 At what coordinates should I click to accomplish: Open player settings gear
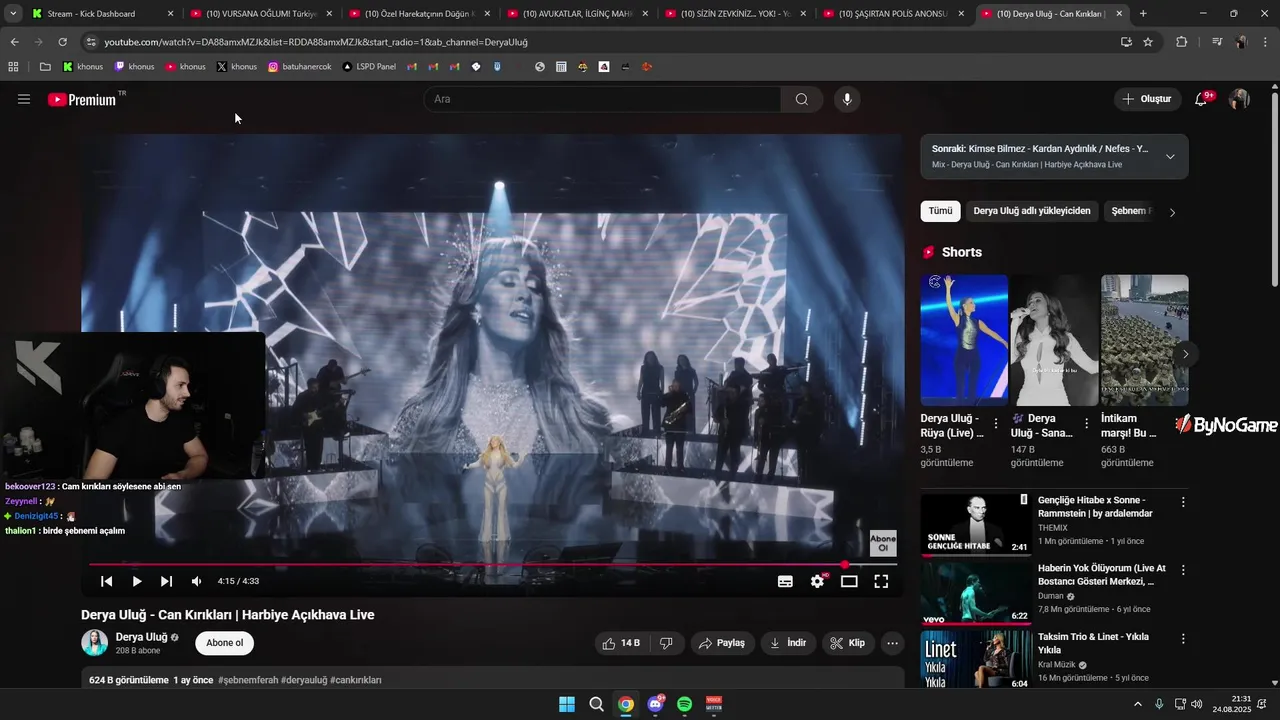(x=818, y=581)
